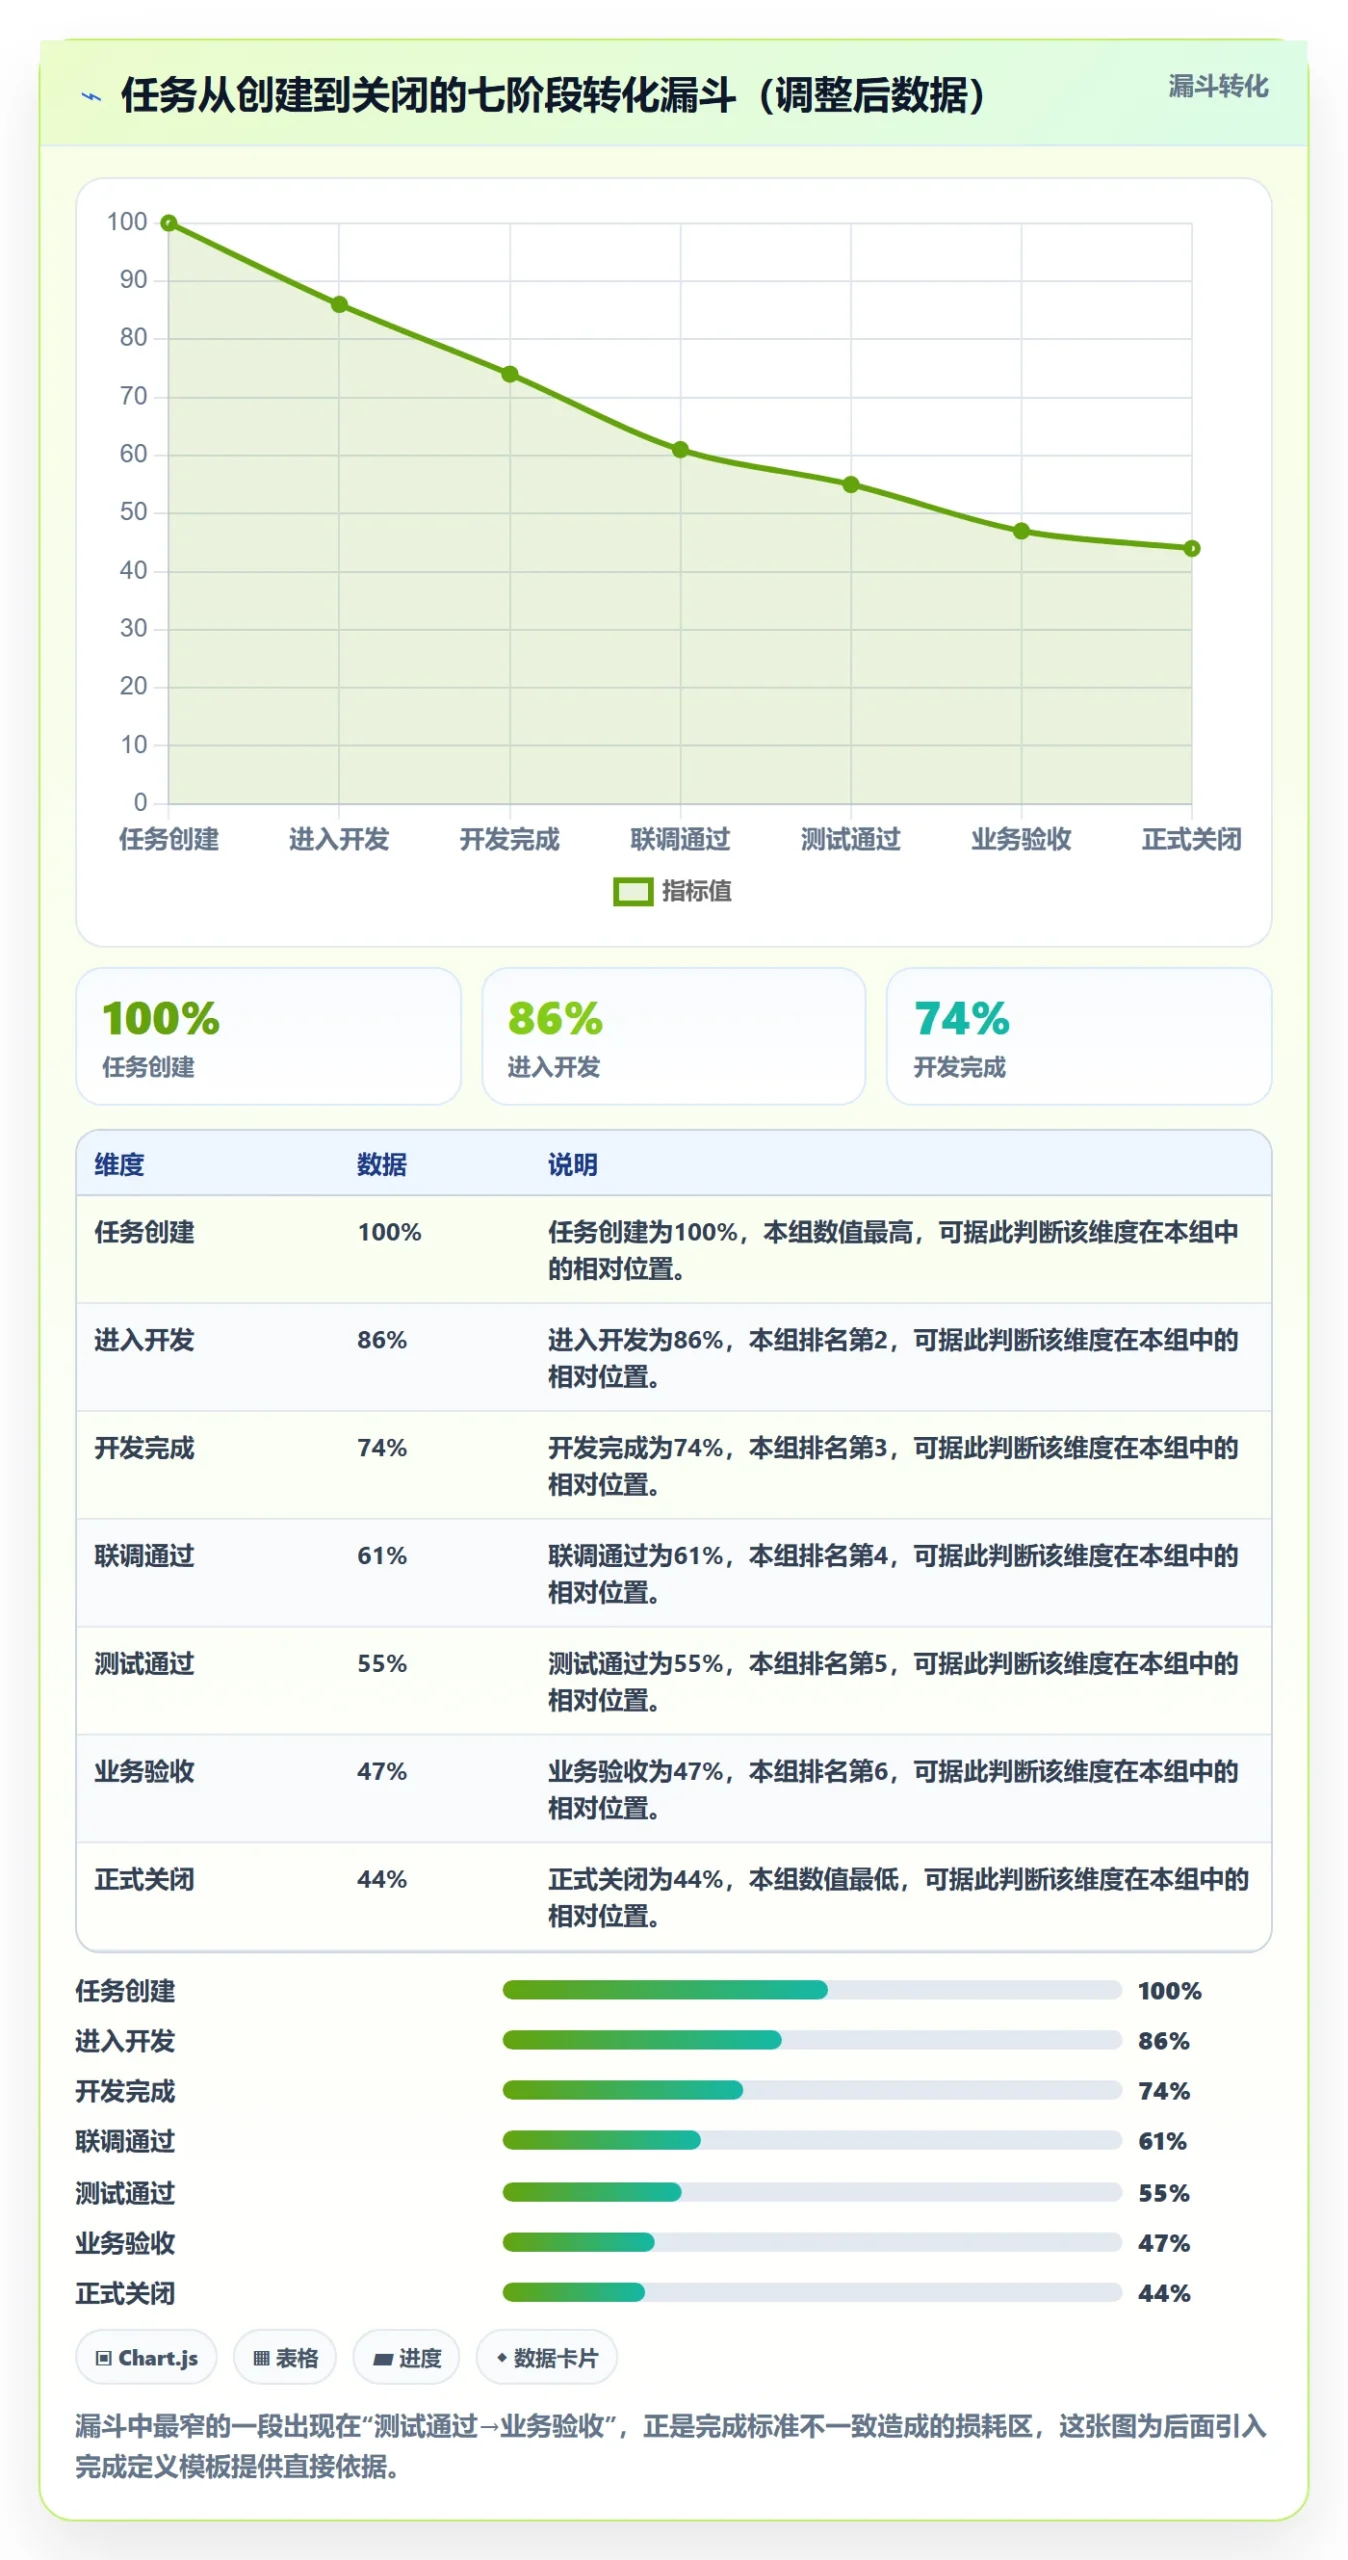Screen dimensions: 1348x2560
Task: Click the 100% 任务创建 stat card
Action: (268, 1036)
